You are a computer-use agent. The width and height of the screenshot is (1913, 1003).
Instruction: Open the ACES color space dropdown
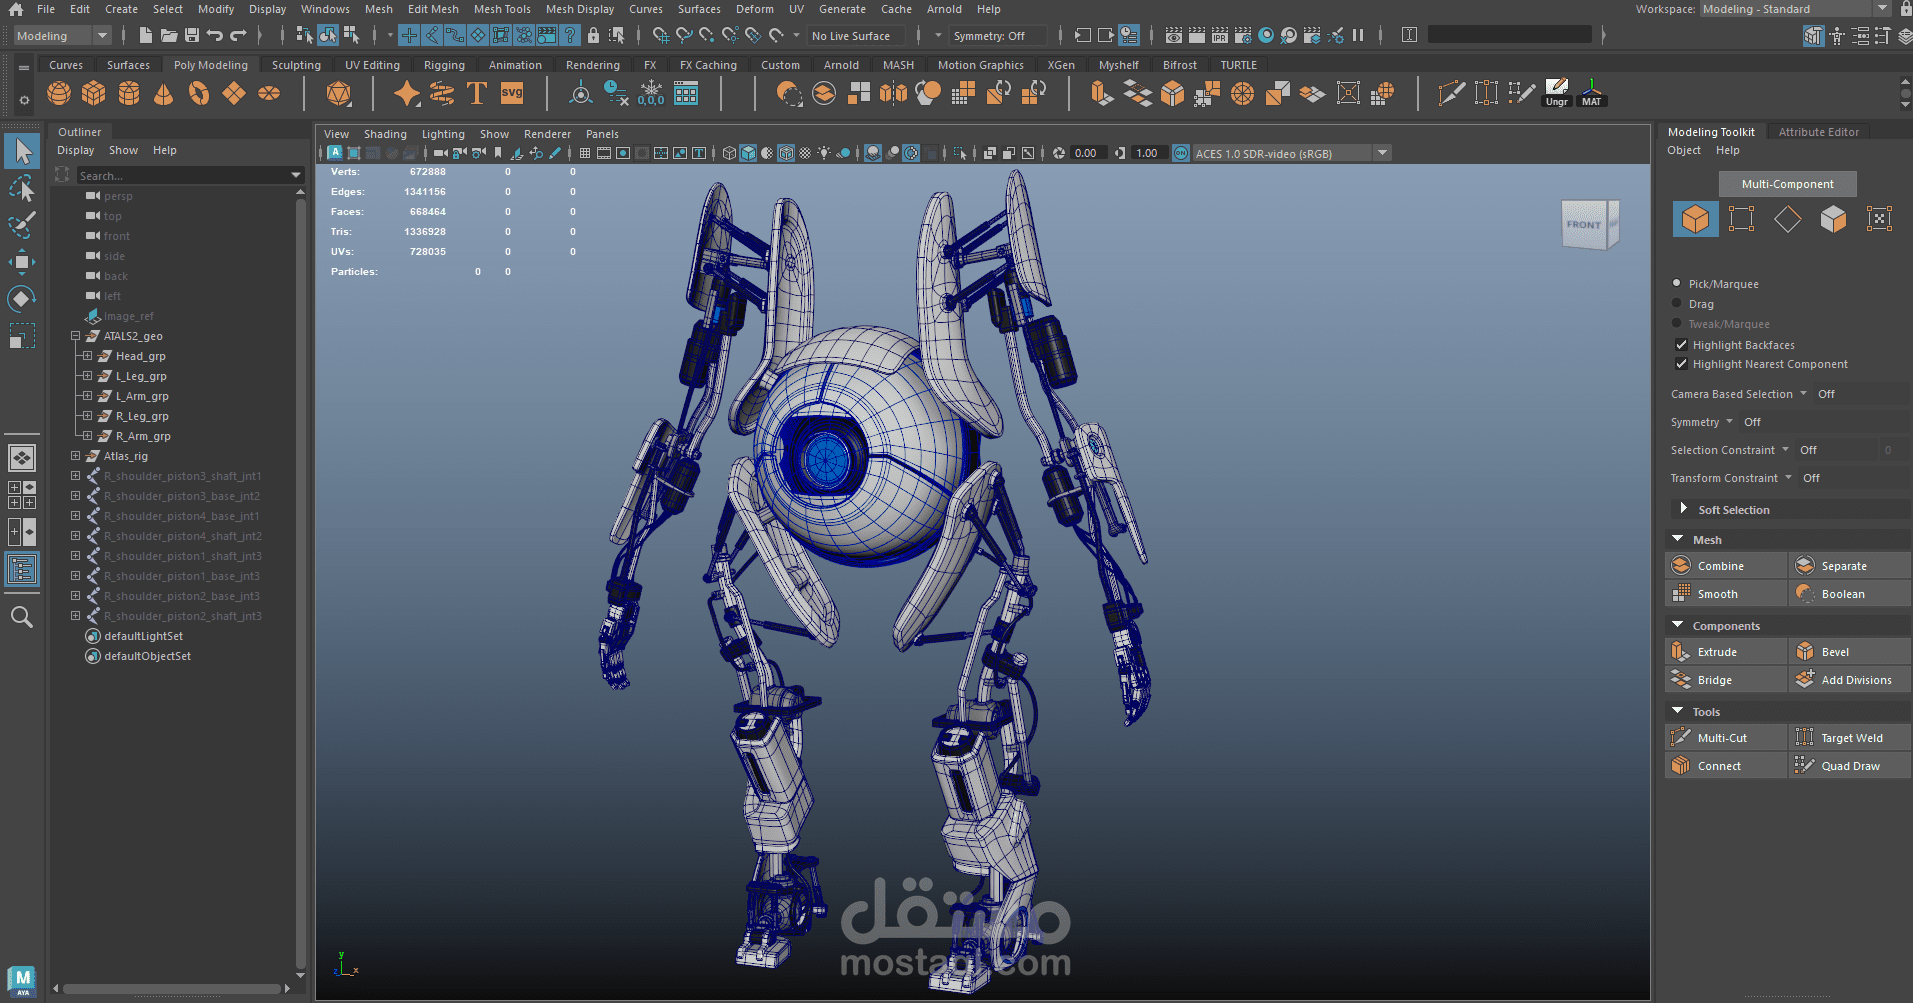pos(1382,153)
